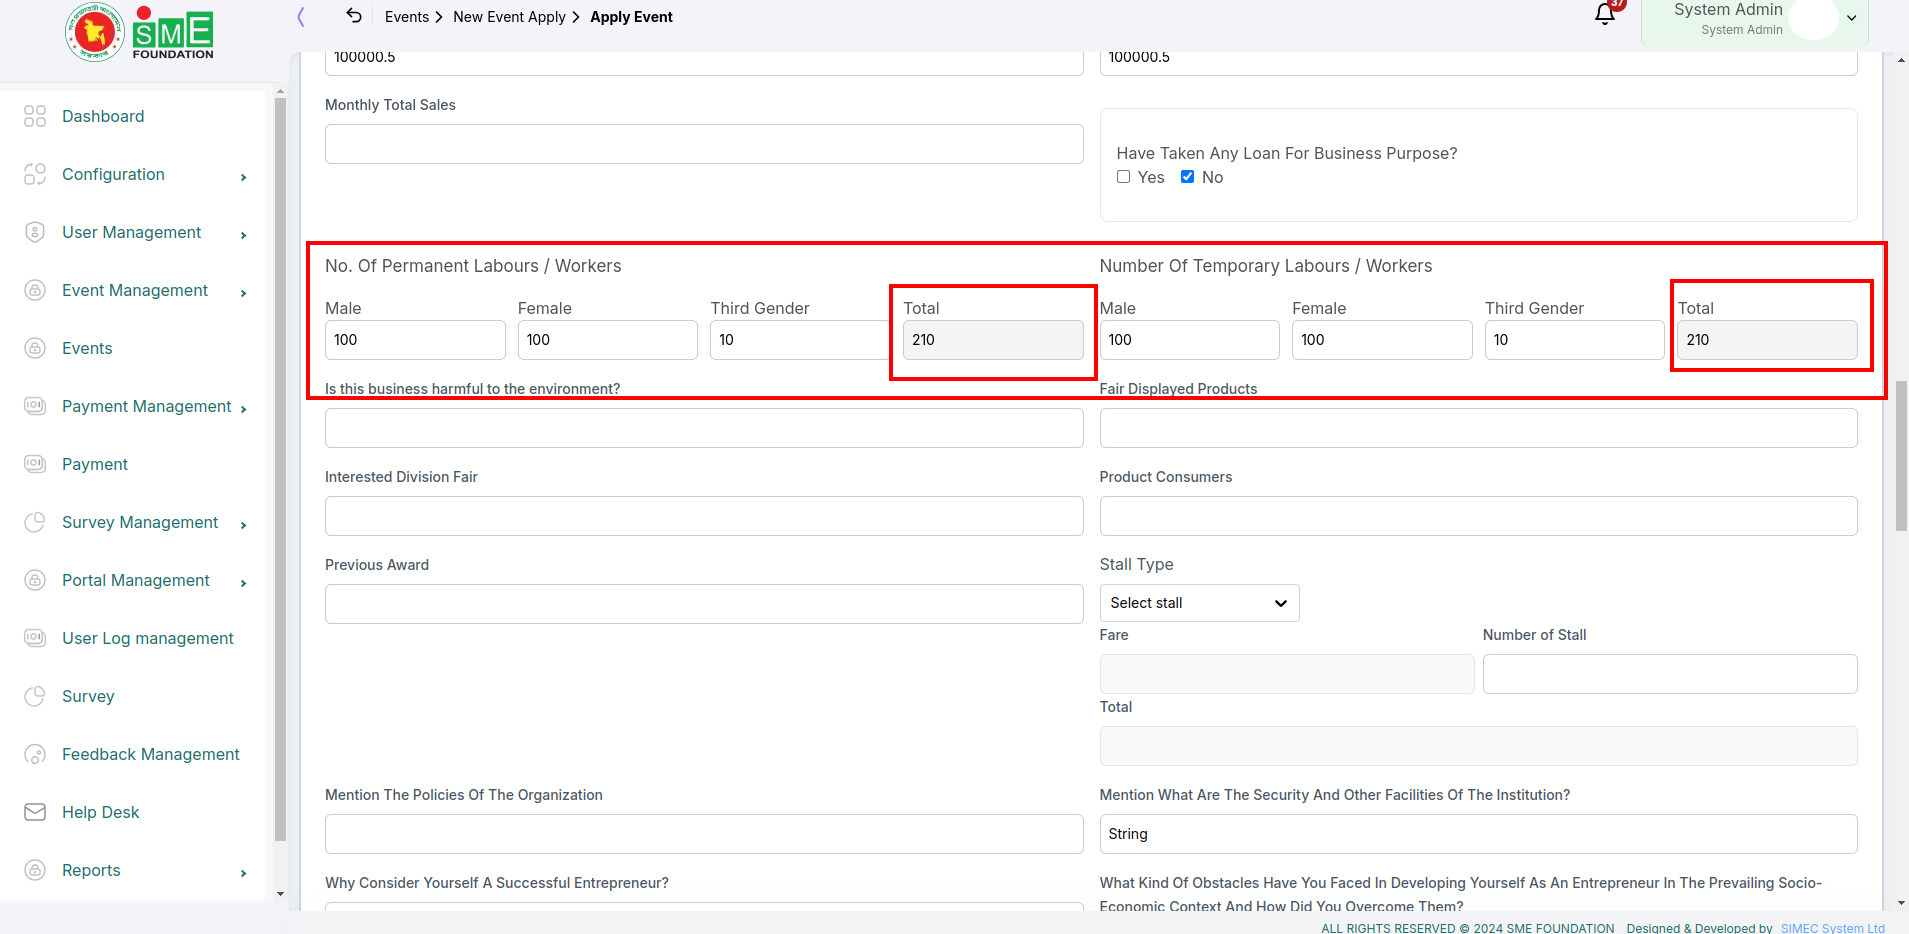
Task: Click the user avatar circle
Action: [1813, 18]
